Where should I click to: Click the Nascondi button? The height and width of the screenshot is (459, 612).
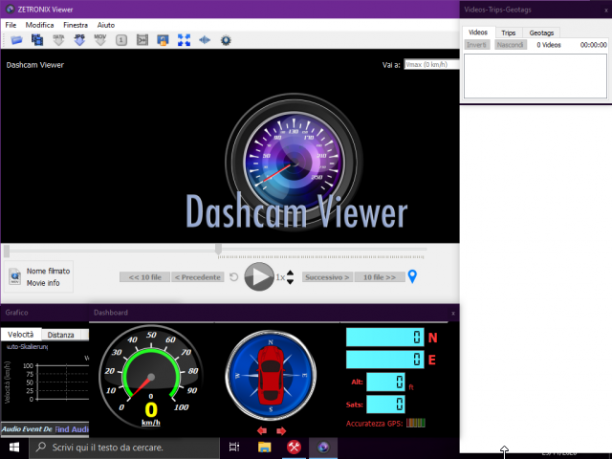[x=510, y=45]
